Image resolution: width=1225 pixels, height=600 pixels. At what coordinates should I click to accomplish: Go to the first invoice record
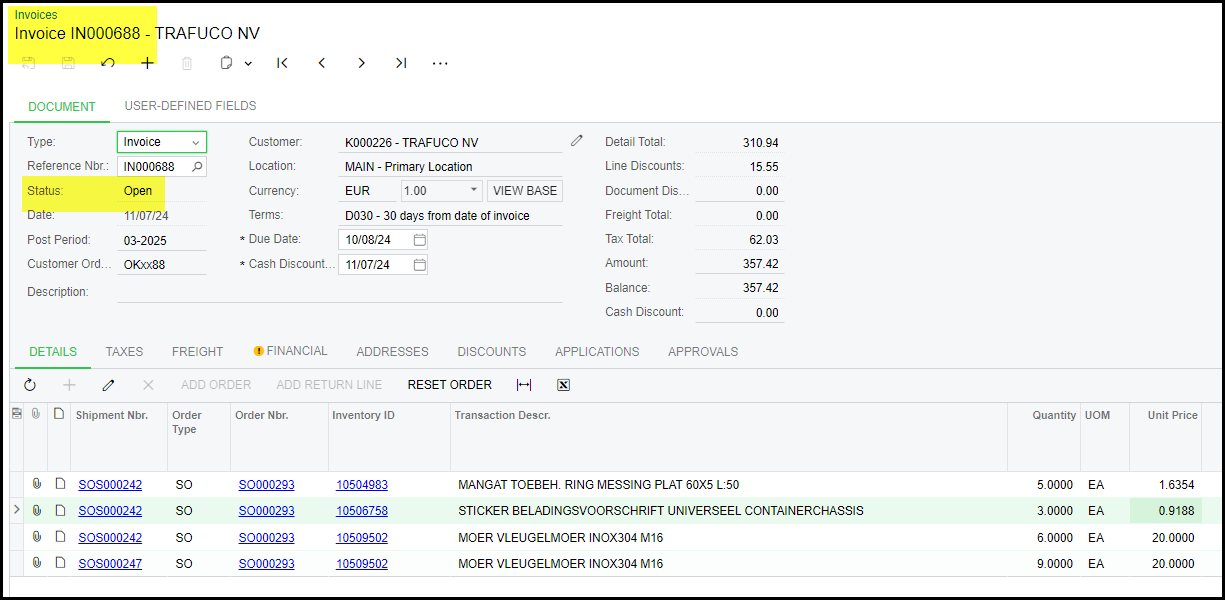tap(282, 63)
